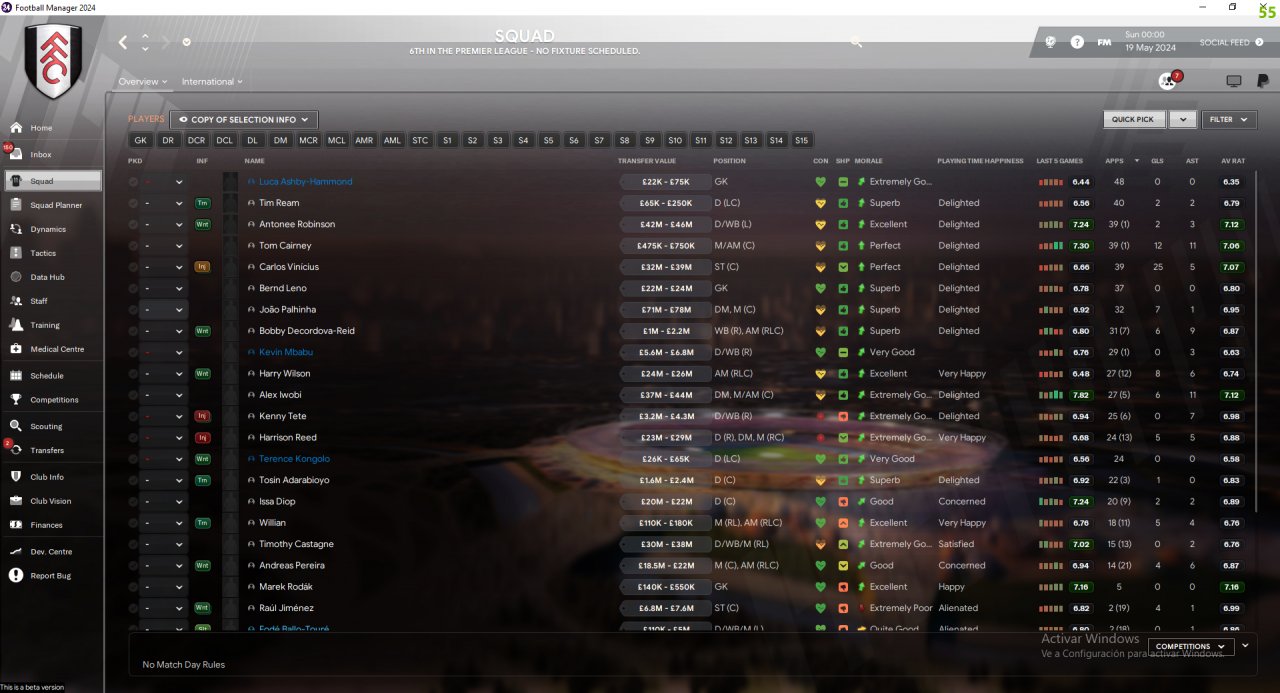
Task: Open Training section
Action: click(52, 325)
